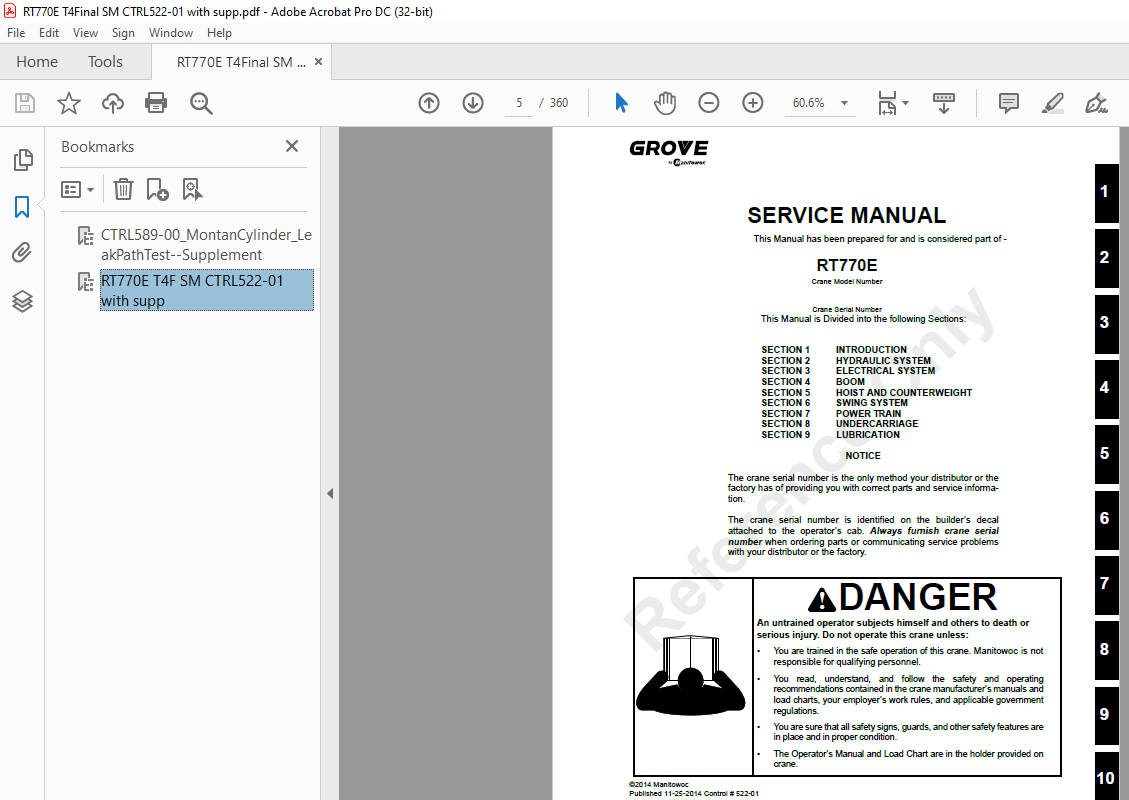
Task: Choose the Selection arrow tool
Action: coord(621,103)
